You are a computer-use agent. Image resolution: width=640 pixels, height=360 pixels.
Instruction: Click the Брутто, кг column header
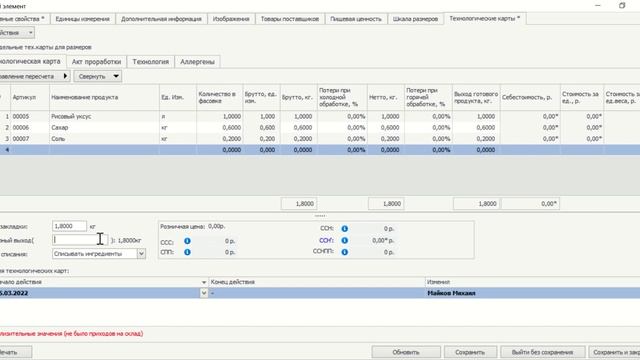(298, 97)
